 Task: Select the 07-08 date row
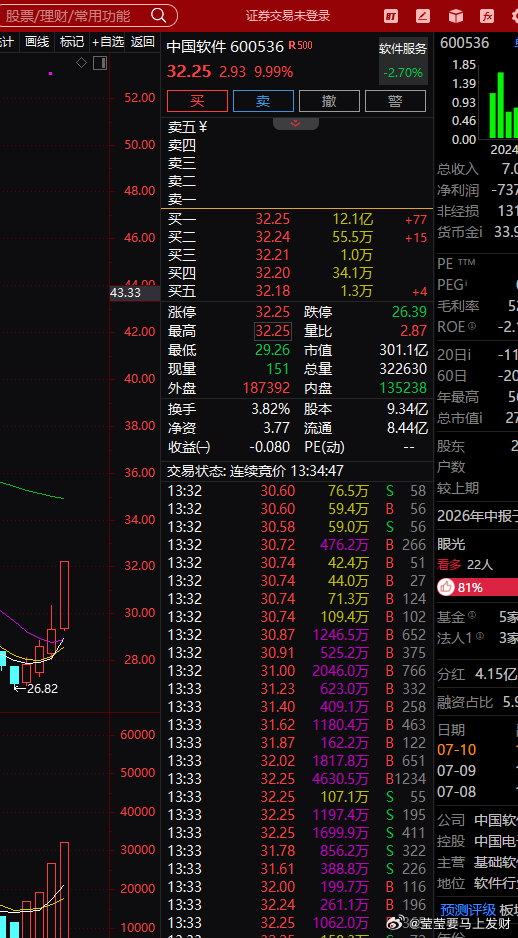coord(478,791)
